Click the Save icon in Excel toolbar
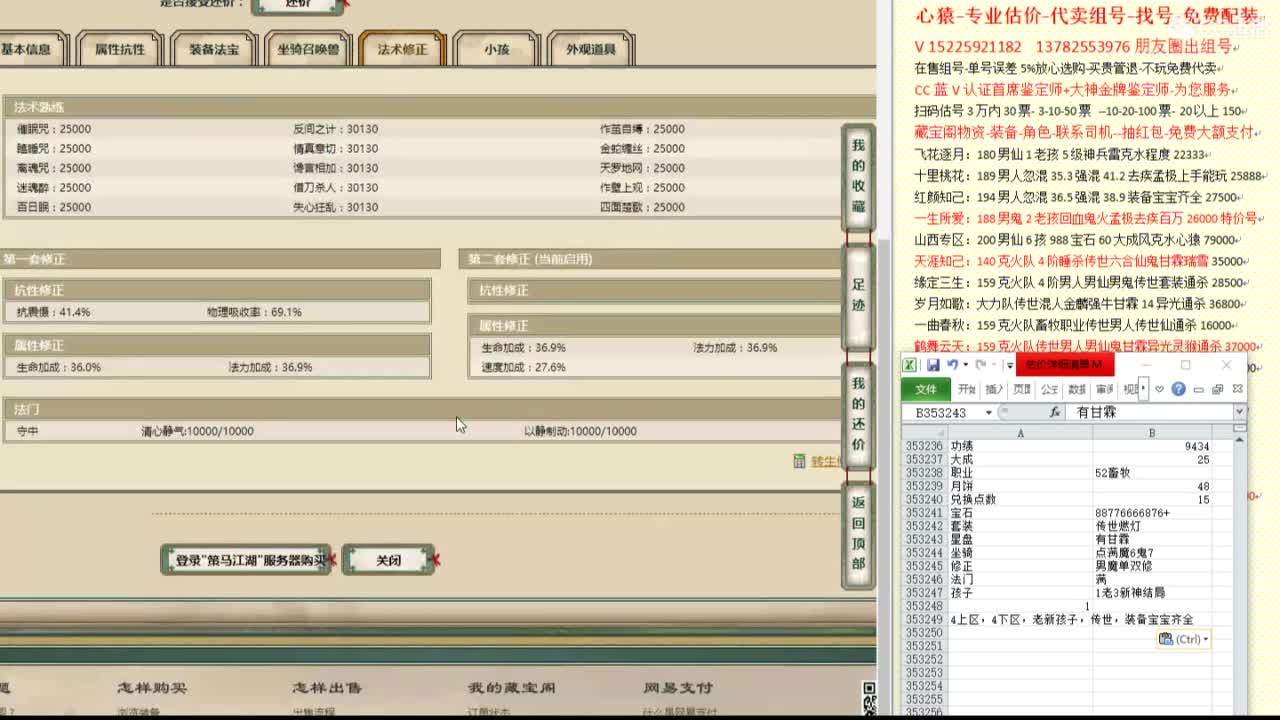The image size is (1280, 720). point(932,364)
